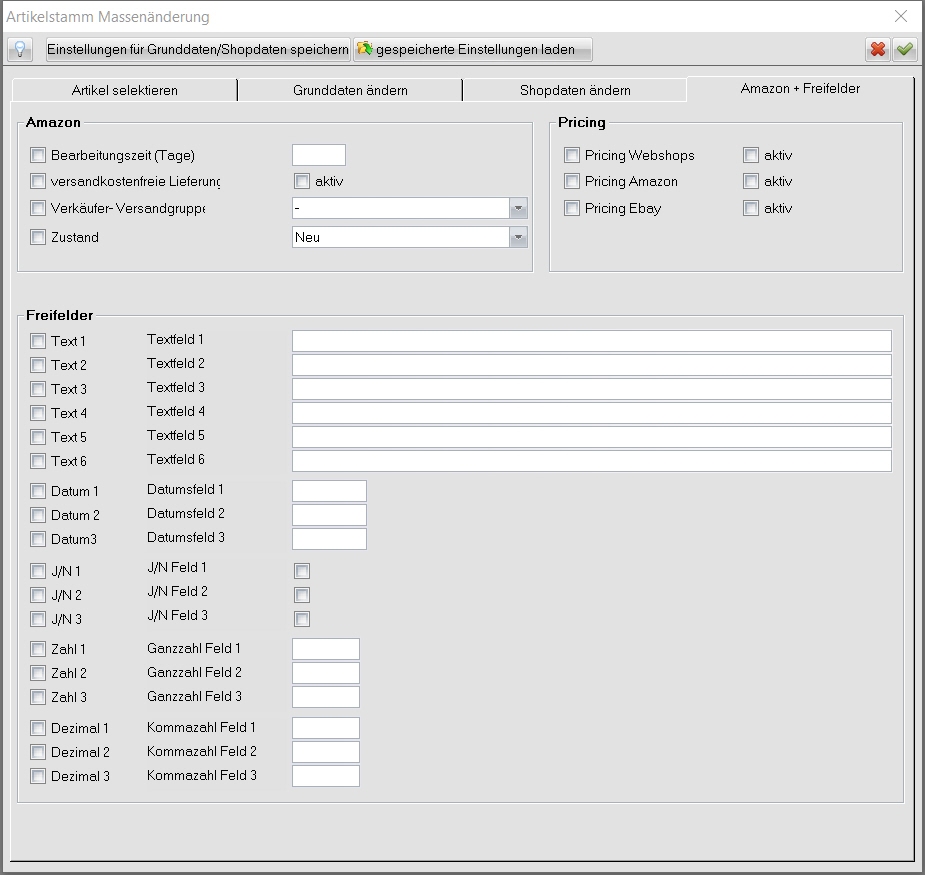
Task: Tick the Zahl 2 checkbox
Action: pyautogui.click(x=38, y=673)
